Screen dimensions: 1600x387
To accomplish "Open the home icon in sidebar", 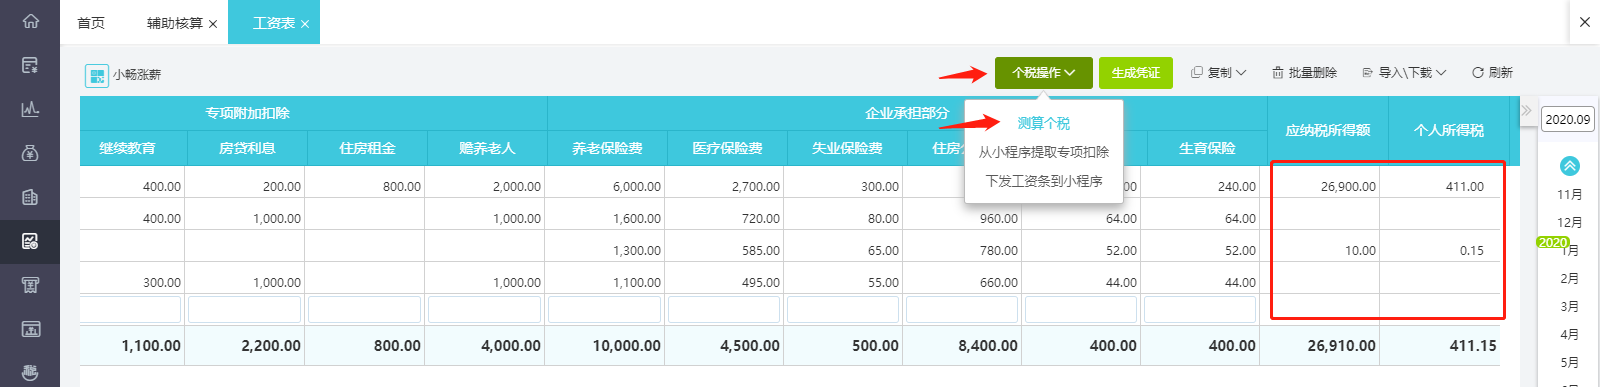I will click(x=30, y=21).
